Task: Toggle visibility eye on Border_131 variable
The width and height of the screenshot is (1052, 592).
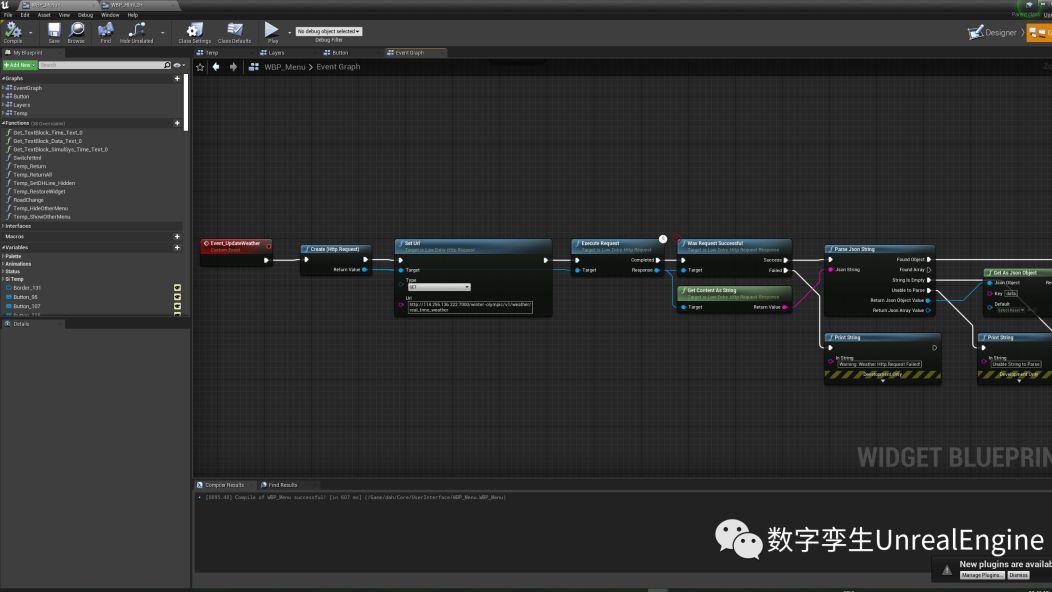Action: pos(177,288)
